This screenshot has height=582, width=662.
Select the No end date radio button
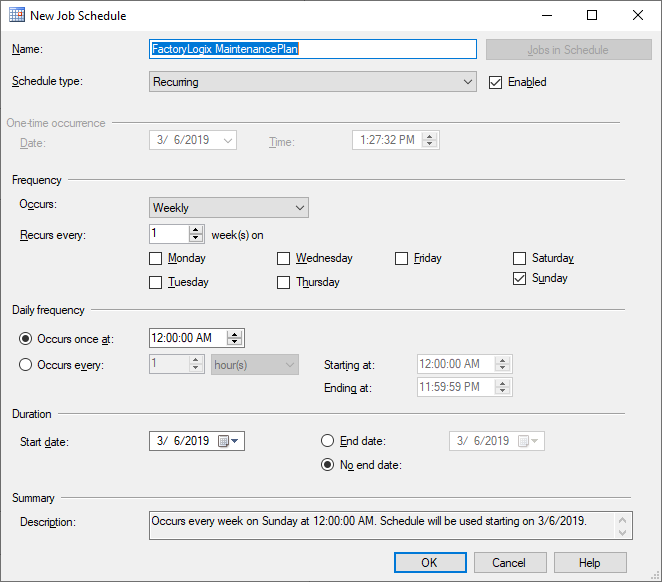(x=327, y=465)
